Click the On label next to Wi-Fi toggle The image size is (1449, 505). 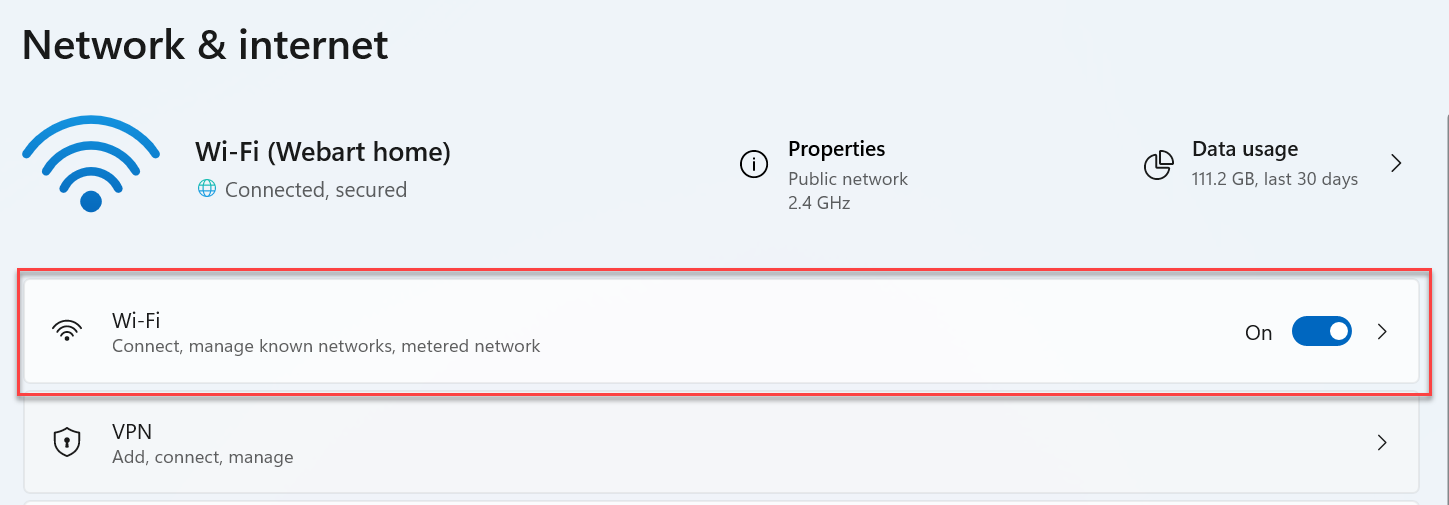tap(1258, 333)
